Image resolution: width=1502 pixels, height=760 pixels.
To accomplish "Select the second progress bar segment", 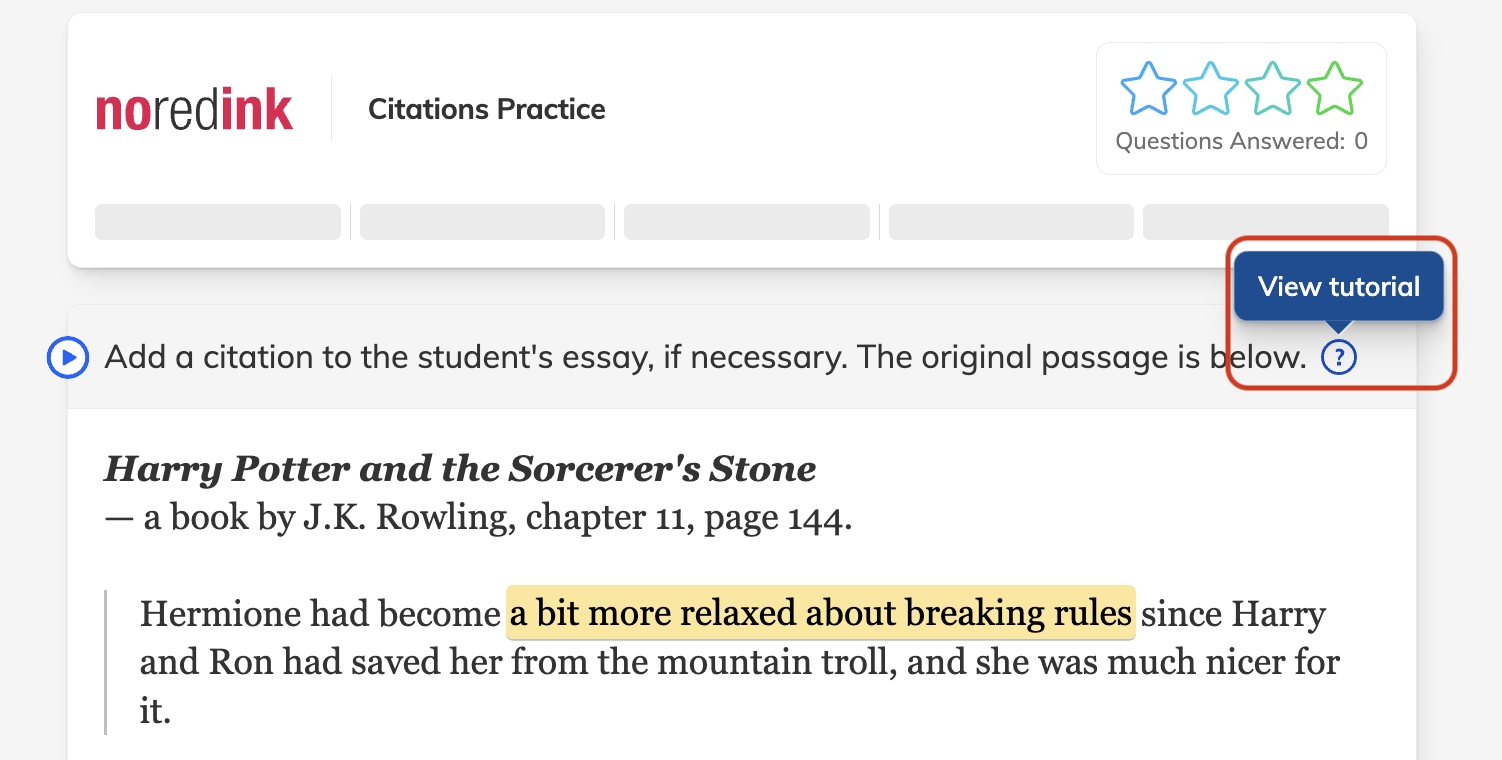I will (x=482, y=222).
